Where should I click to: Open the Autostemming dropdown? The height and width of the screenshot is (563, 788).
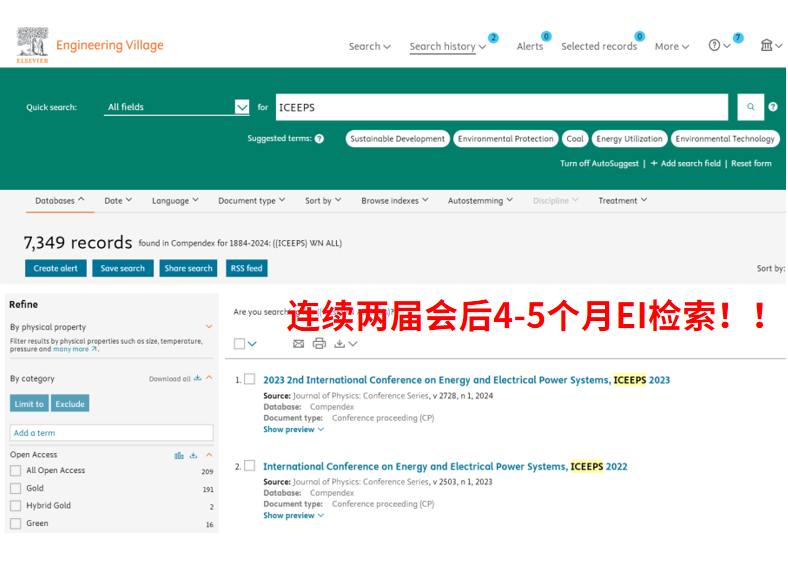pyautogui.click(x=480, y=201)
